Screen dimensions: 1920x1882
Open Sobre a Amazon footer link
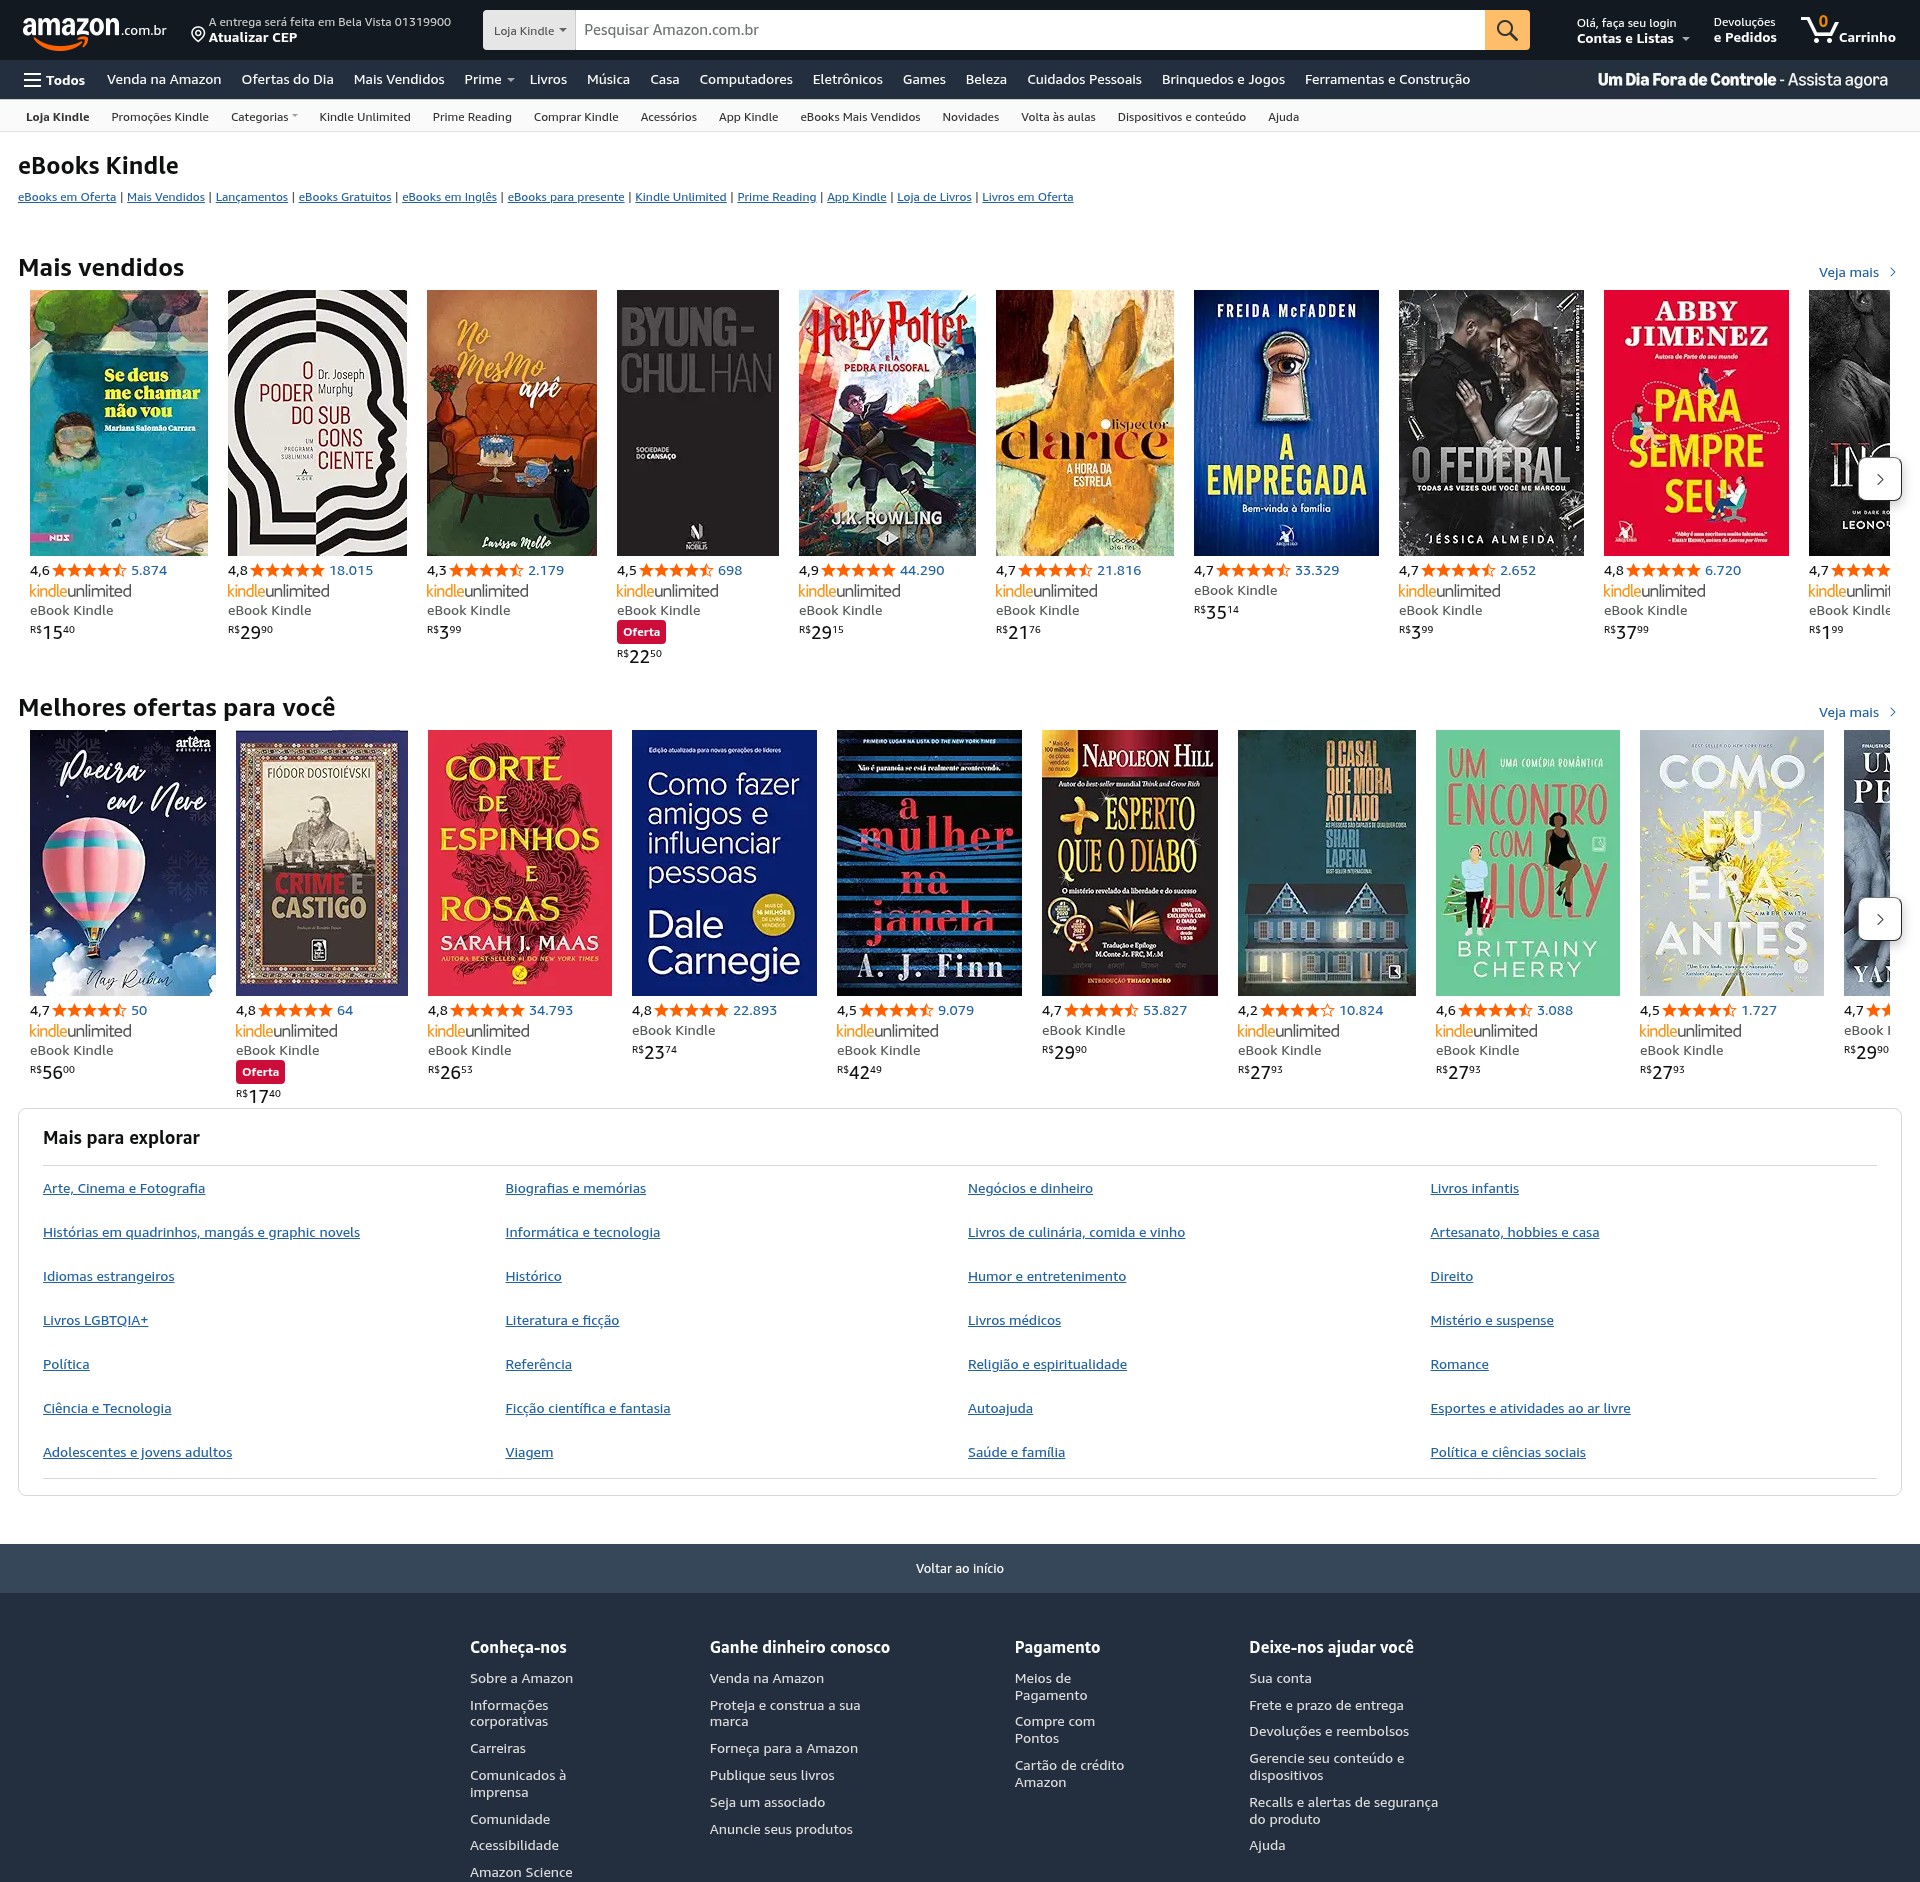coord(521,1678)
